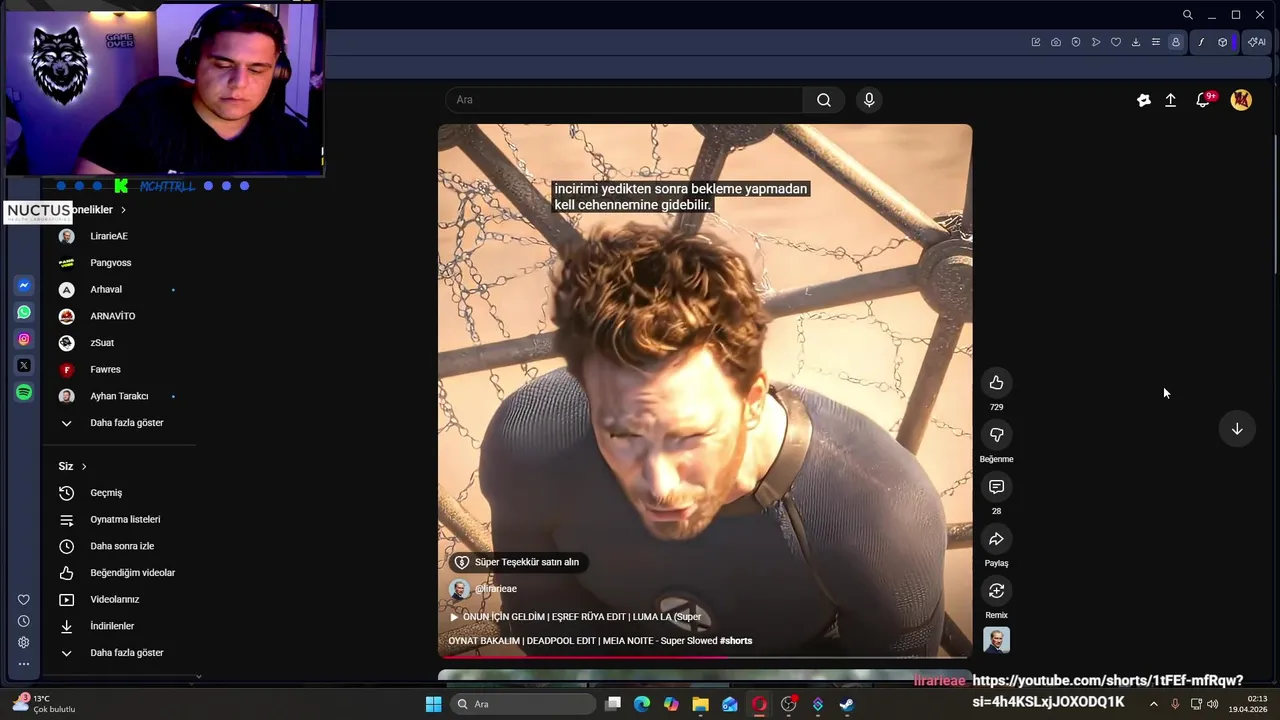
Task: Open Opera ad blocker shield icon
Action: 1076,42
